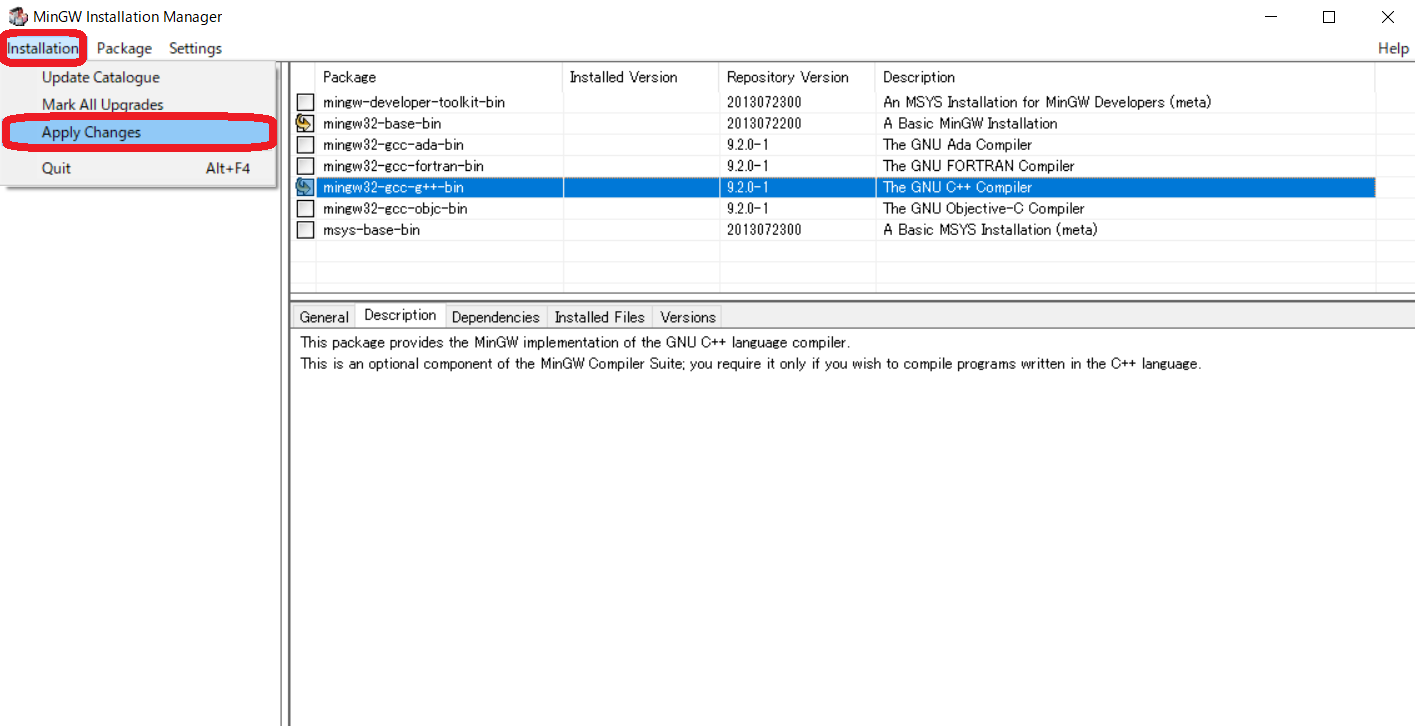The width and height of the screenshot is (1415, 726).
Task: Choose Update Catalogue from the menu
Action: pyautogui.click(x=139, y=77)
